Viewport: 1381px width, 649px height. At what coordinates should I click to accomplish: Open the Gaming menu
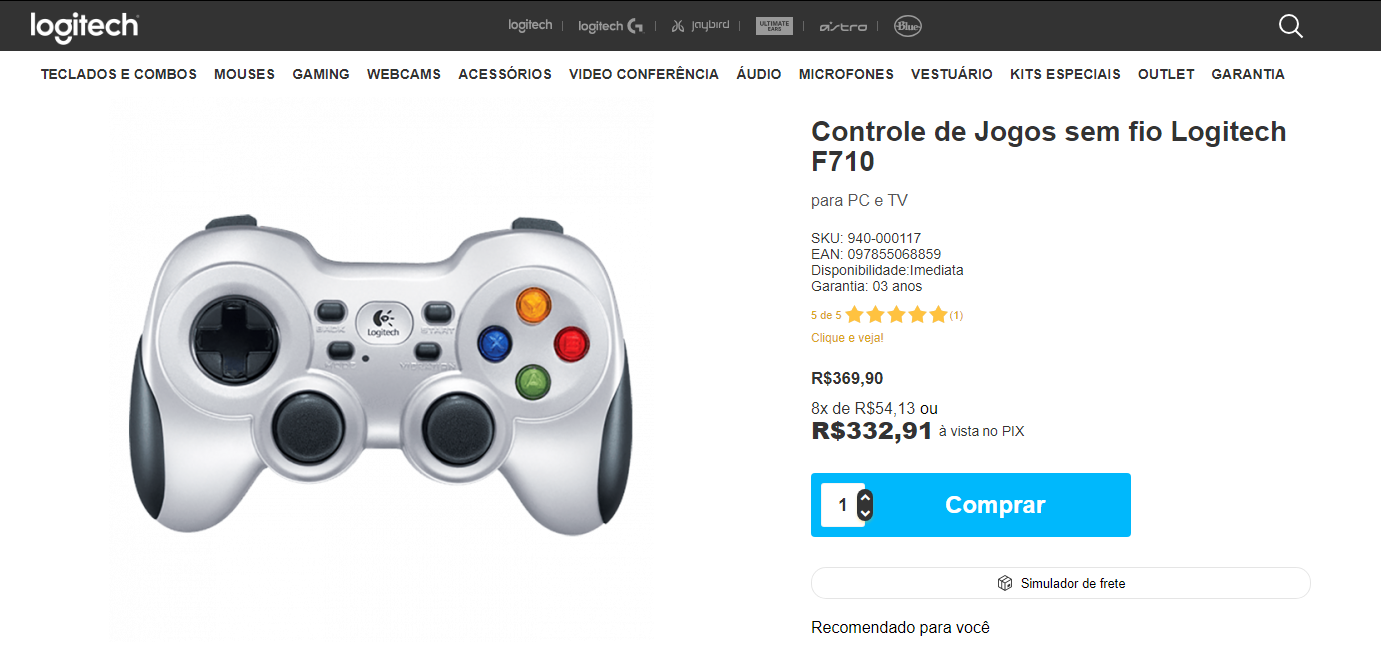[321, 74]
